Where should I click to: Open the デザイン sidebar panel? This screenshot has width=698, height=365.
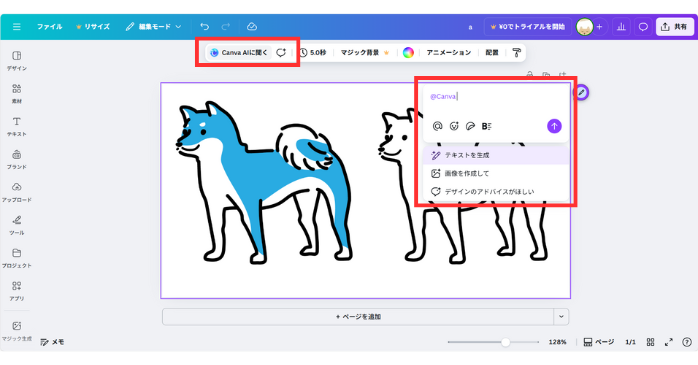(x=16, y=61)
